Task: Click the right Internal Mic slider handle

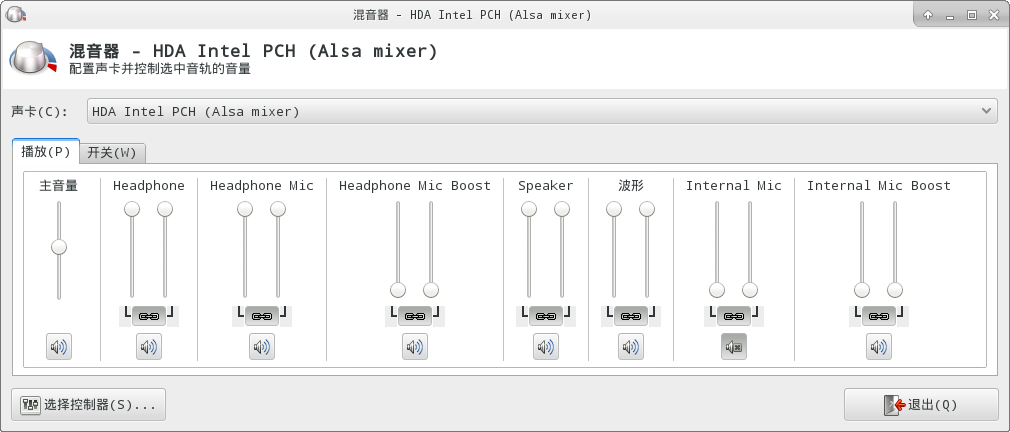Action: coord(750,290)
